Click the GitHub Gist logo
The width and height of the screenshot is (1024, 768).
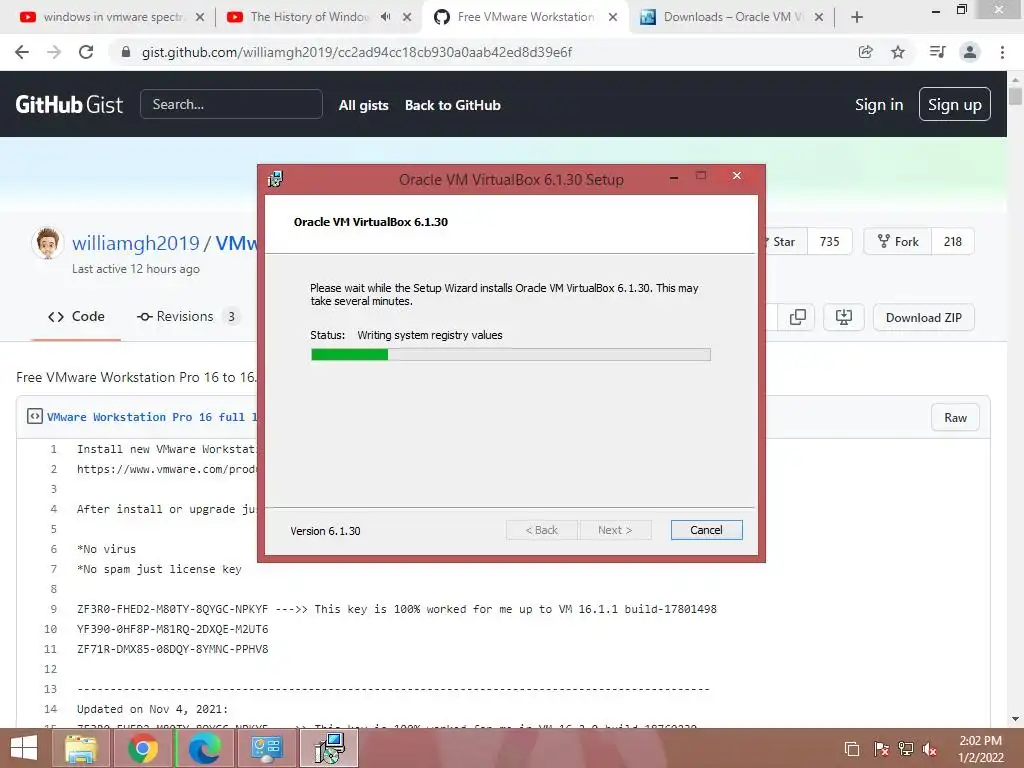click(69, 104)
